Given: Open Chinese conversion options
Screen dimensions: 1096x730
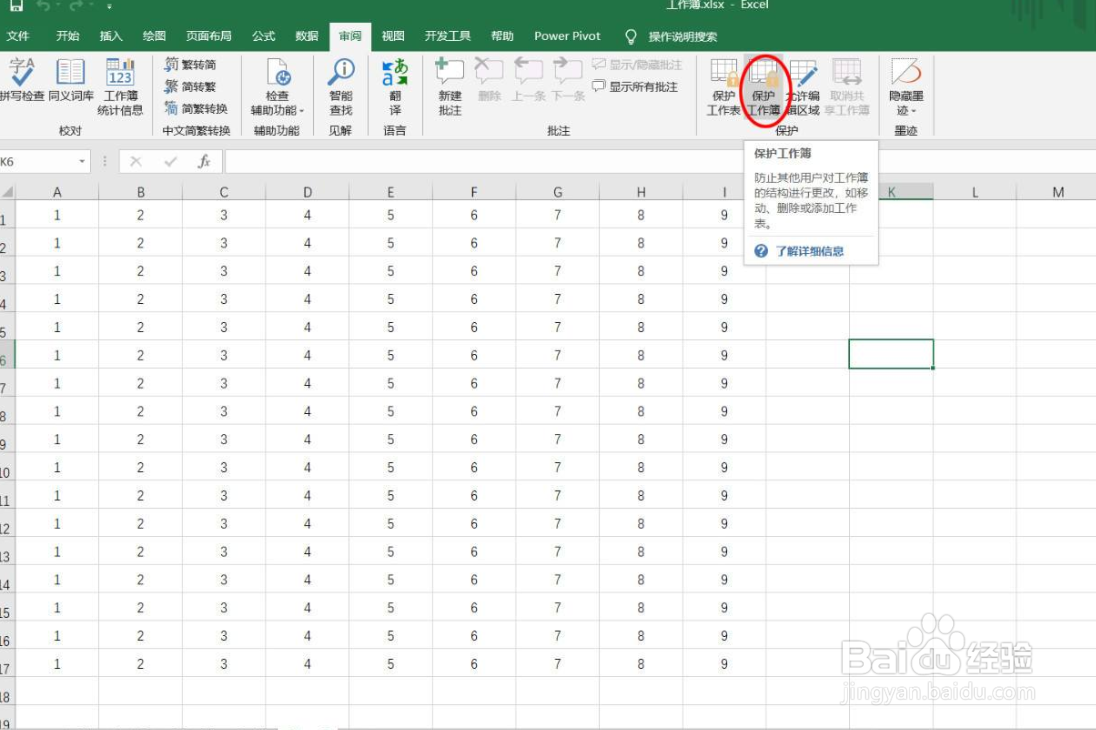Looking at the screenshot, I should pos(196,108).
